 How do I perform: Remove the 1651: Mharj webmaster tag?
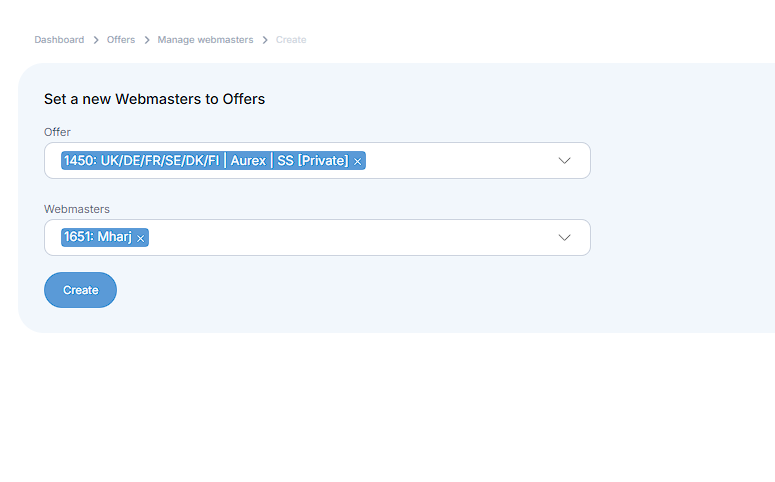point(141,238)
